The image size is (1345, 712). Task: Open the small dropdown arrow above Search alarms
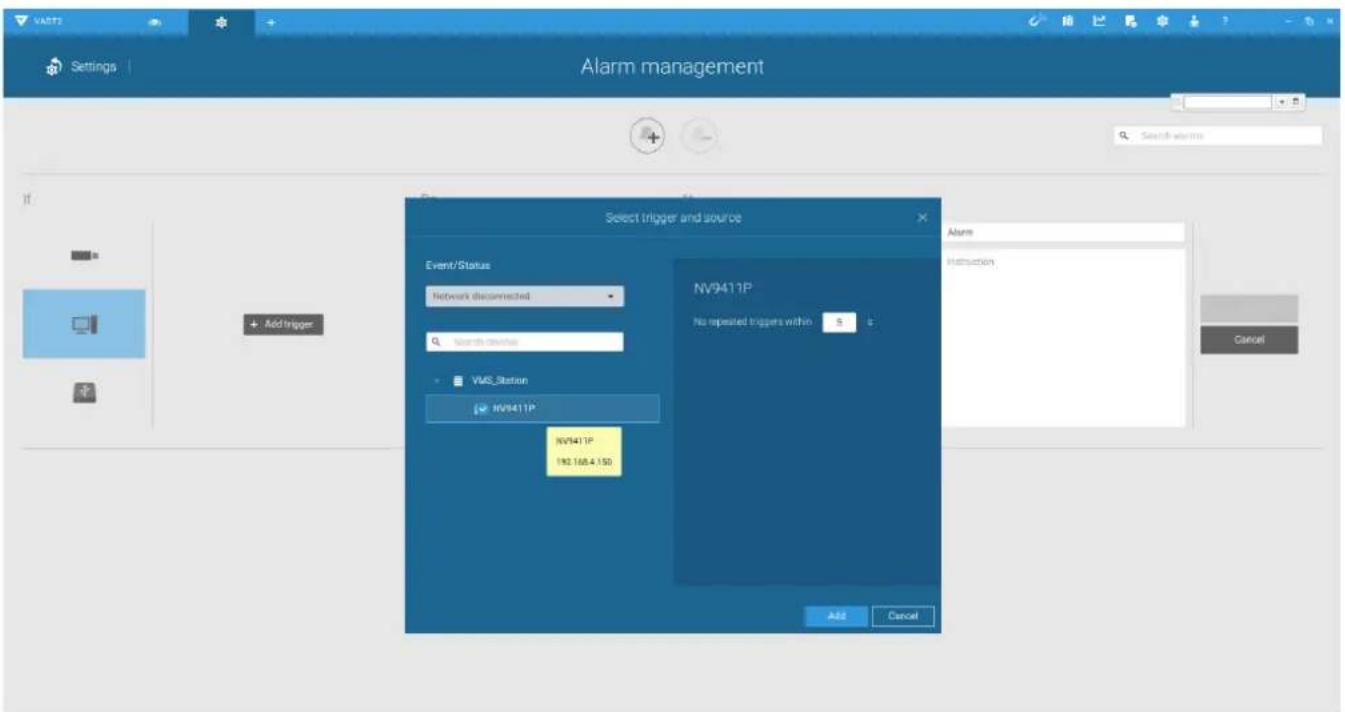1280,102
